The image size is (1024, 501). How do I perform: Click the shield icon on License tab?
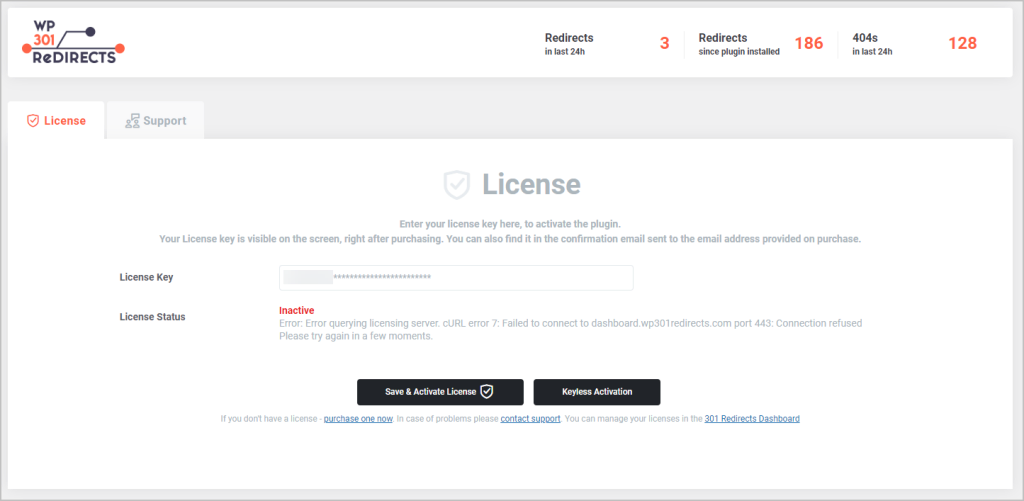(x=33, y=121)
